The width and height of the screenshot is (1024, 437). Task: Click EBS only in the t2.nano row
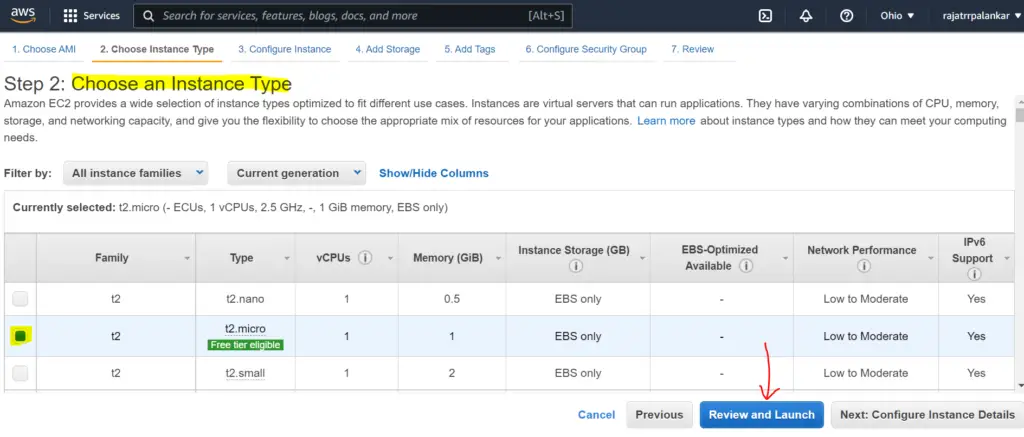click(577, 299)
